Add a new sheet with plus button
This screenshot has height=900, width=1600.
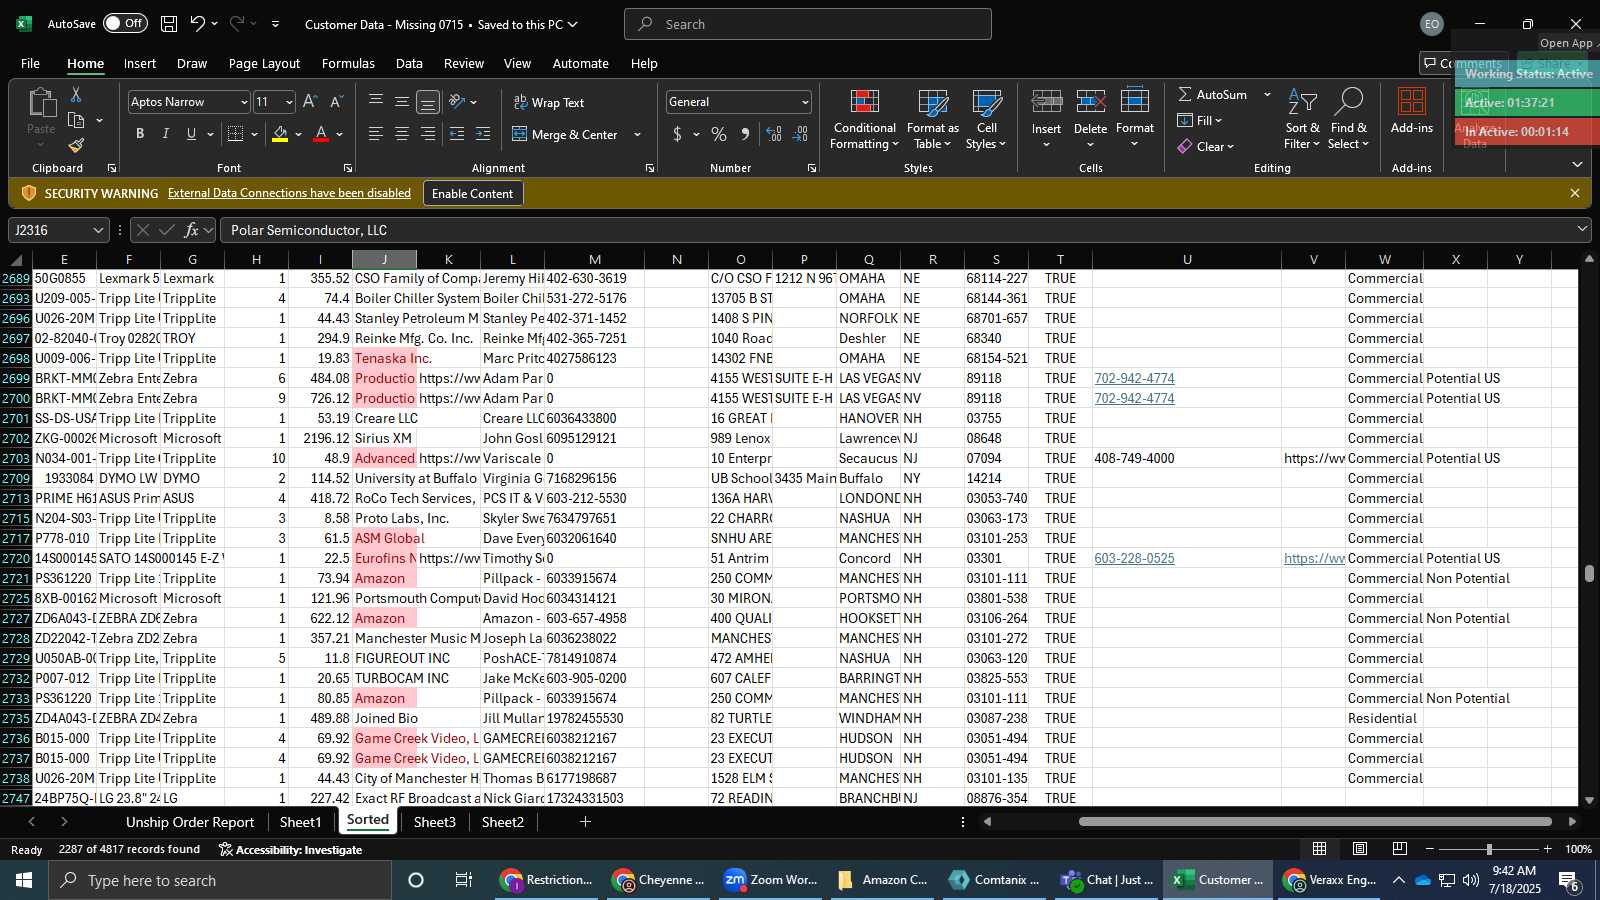pos(585,822)
